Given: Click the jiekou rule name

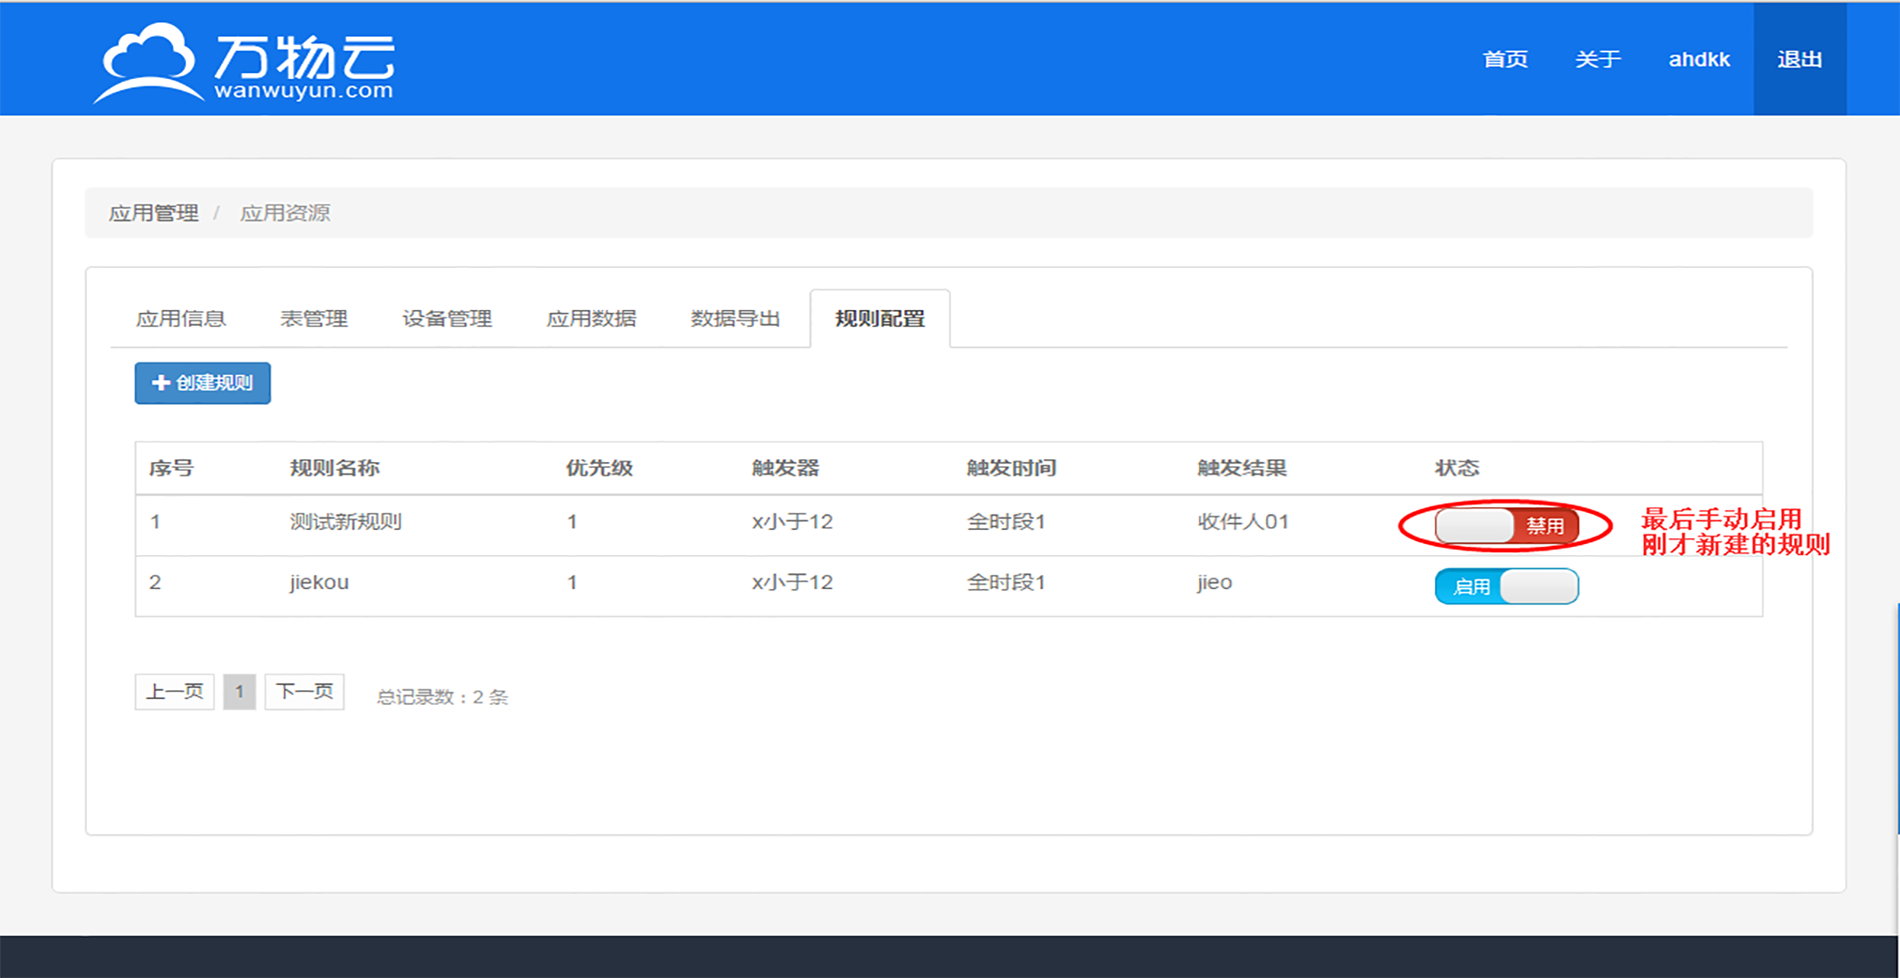Looking at the screenshot, I should tap(319, 582).
